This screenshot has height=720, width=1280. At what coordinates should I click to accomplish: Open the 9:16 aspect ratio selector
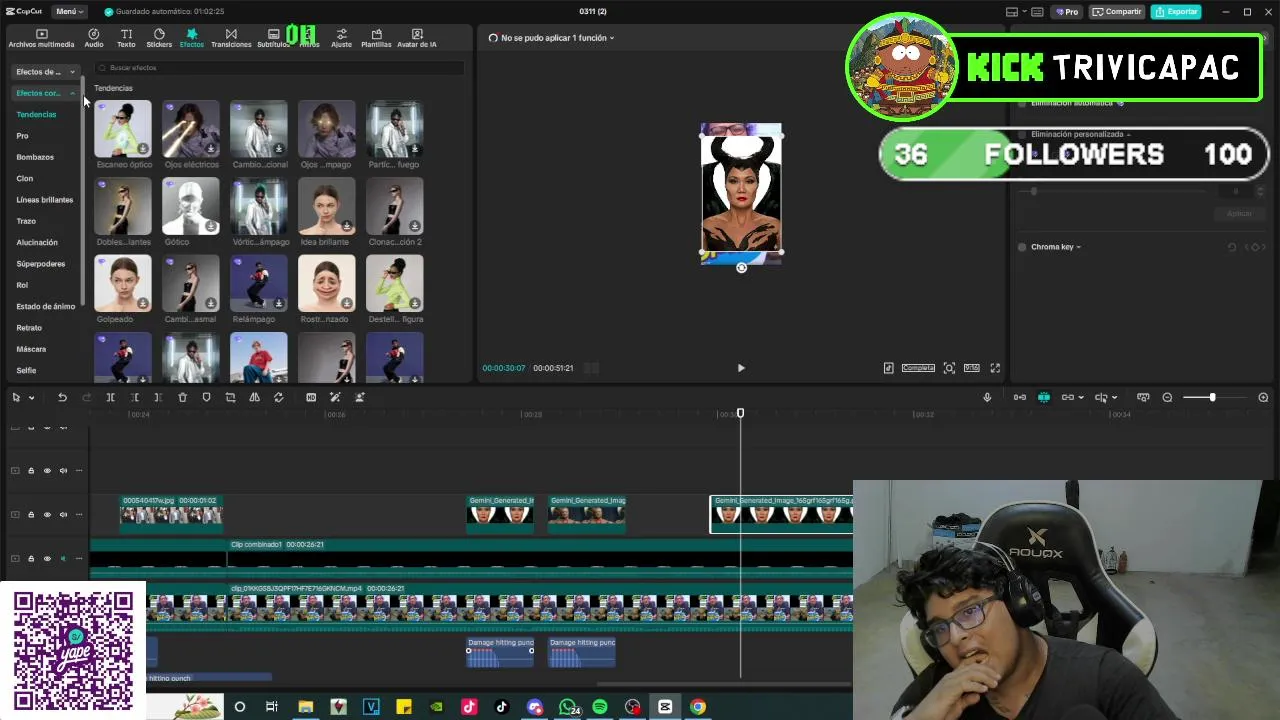tap(971, 368)
